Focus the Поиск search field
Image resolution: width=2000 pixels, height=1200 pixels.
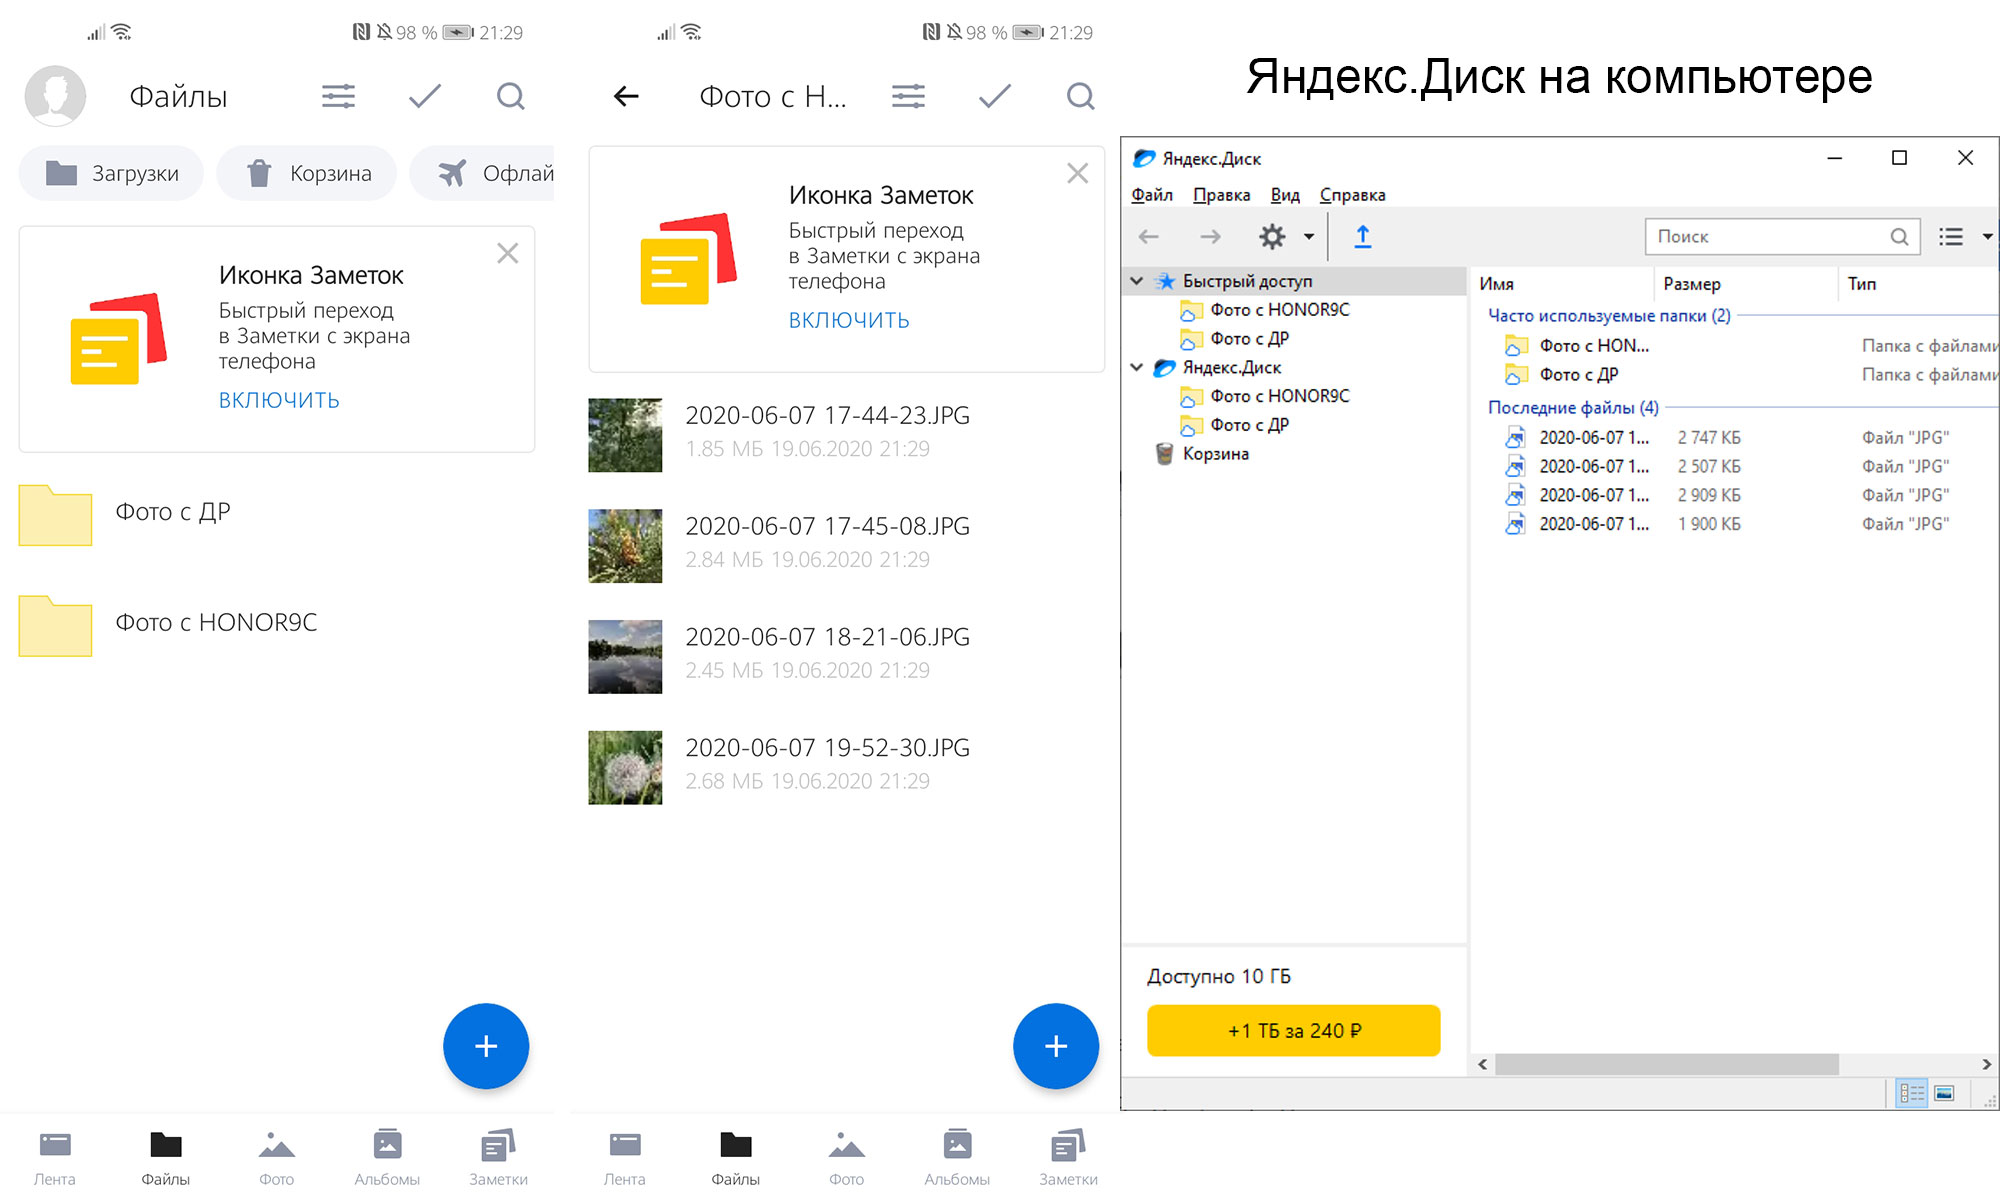coord(1782,237)
